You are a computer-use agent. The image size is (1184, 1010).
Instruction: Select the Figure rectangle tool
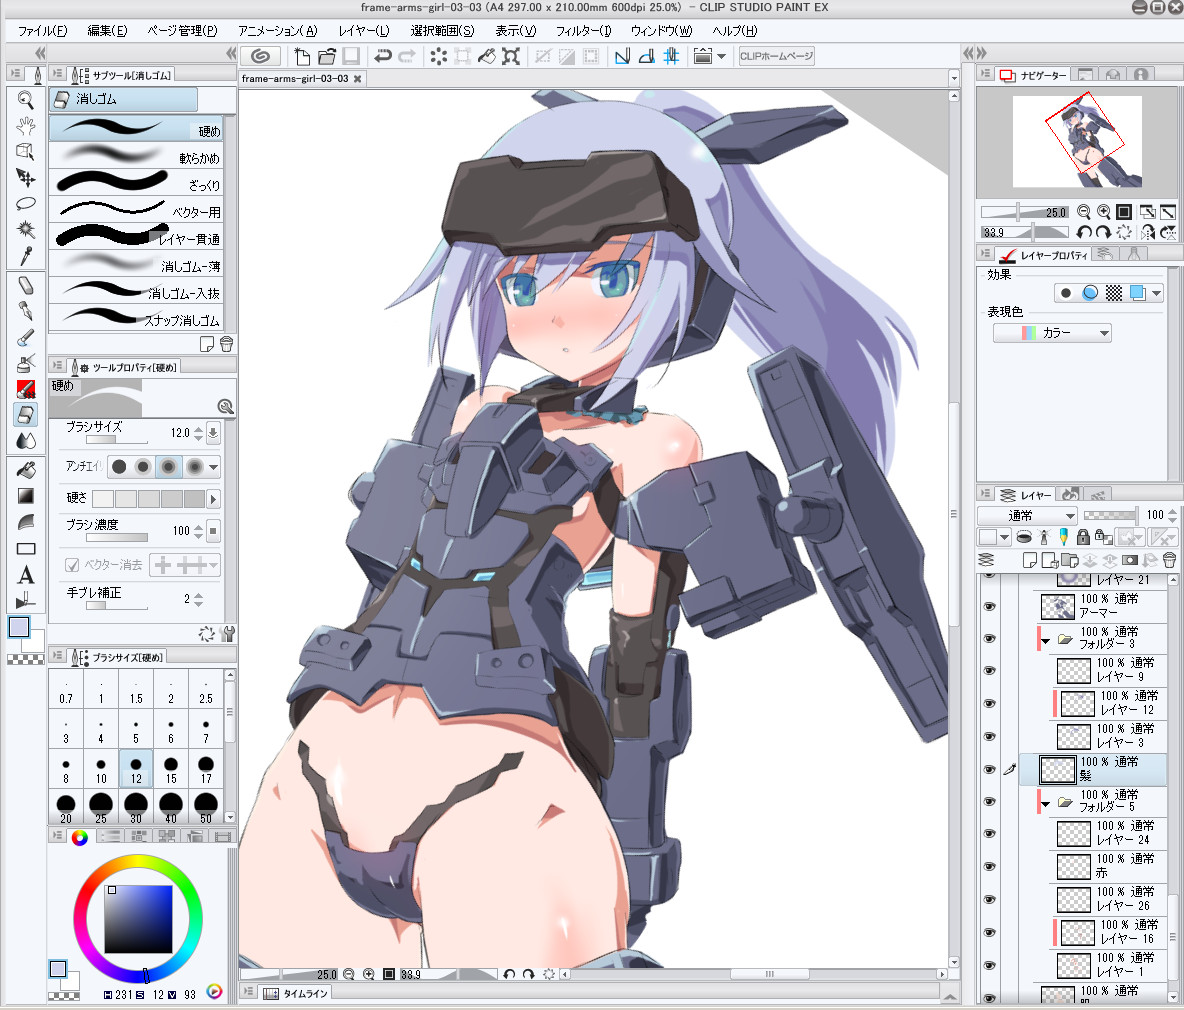coord(25,549)
